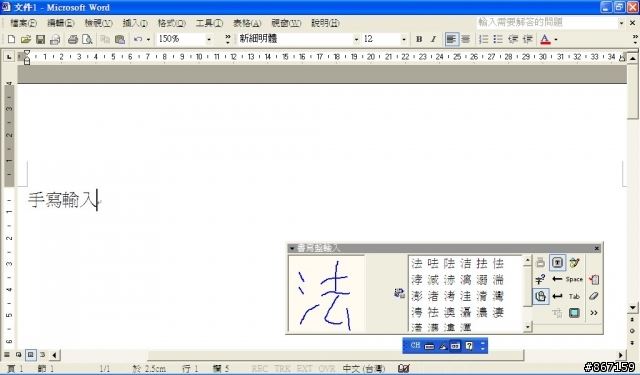Click the language bar handwriting pen icon

tap(442, 346)
